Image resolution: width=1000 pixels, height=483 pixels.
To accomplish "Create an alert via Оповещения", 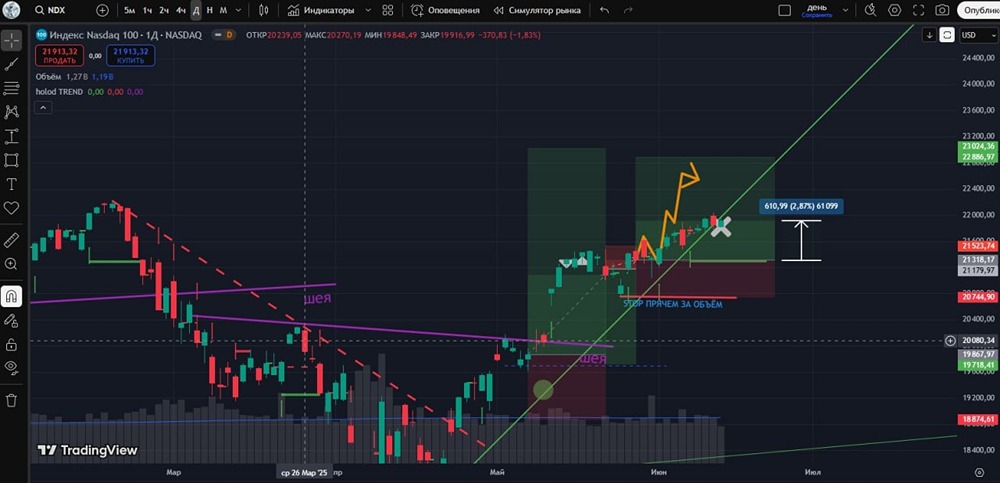I will pos(446,10).
